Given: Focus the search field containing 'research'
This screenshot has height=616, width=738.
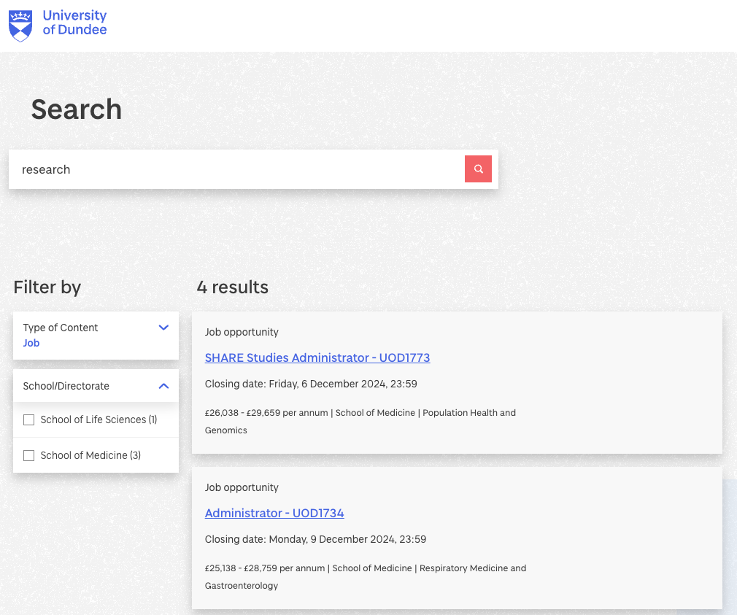Looking at the screenshot, I should pyautogui.click(x=236, y=170).
